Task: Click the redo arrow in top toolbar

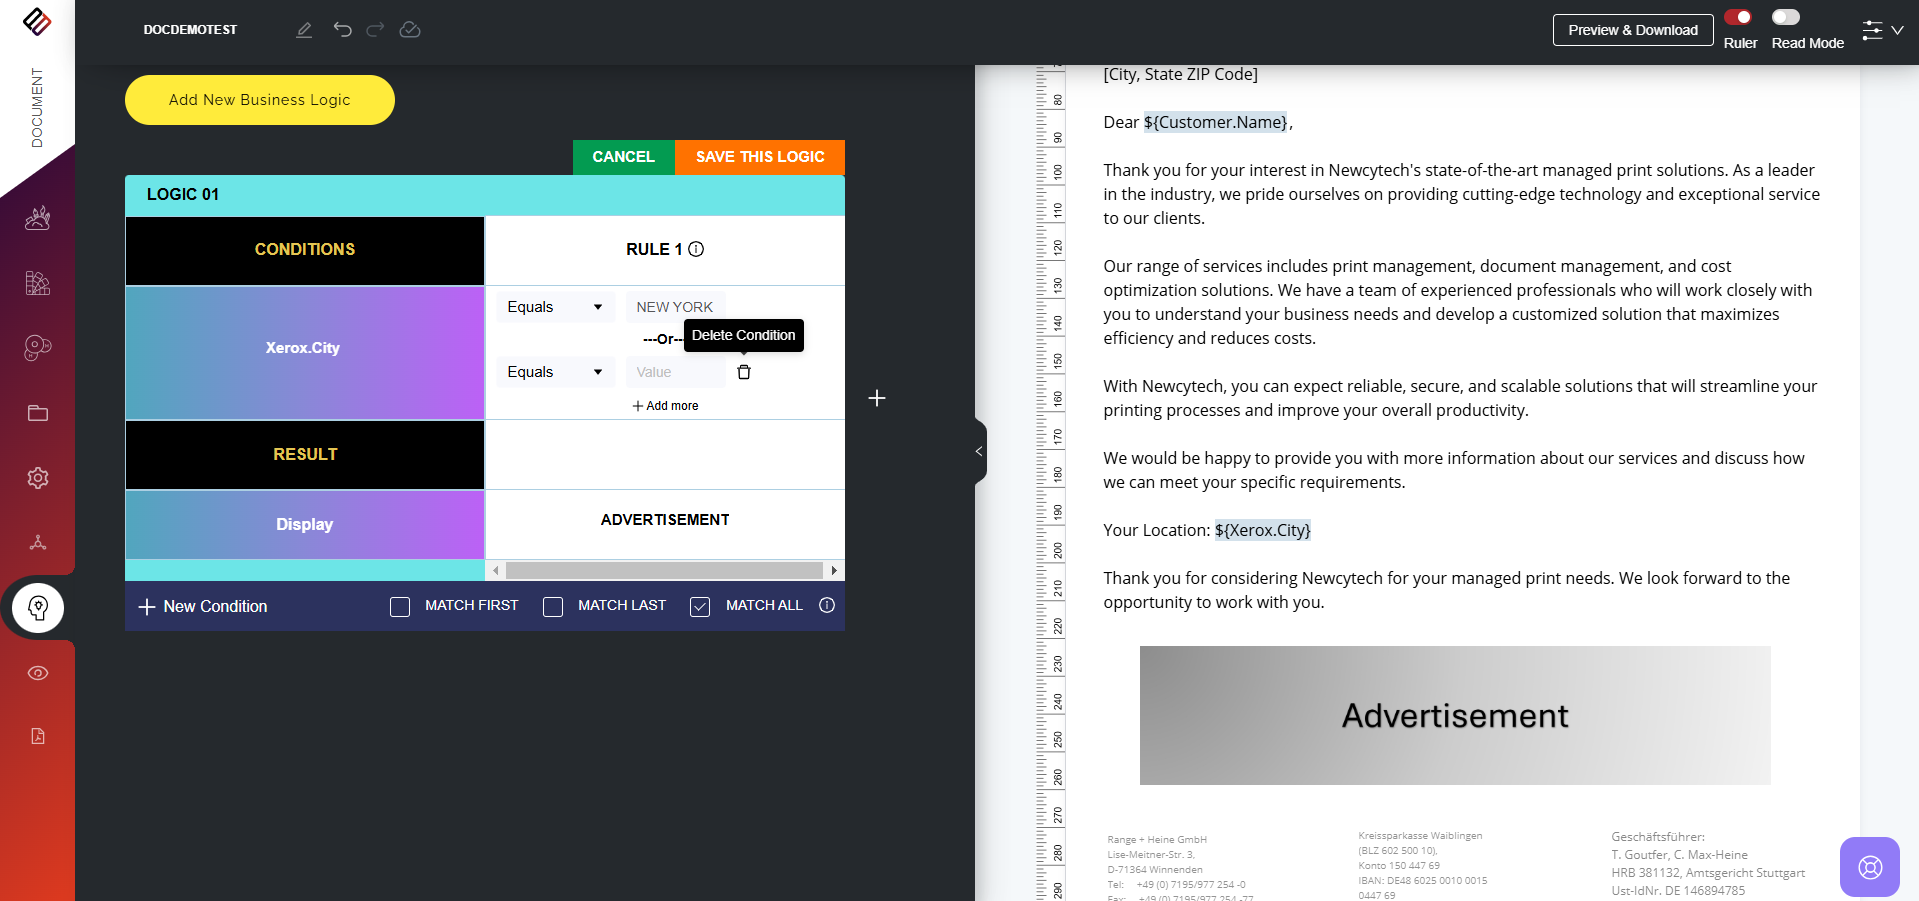Action: [x=375, y=30]
